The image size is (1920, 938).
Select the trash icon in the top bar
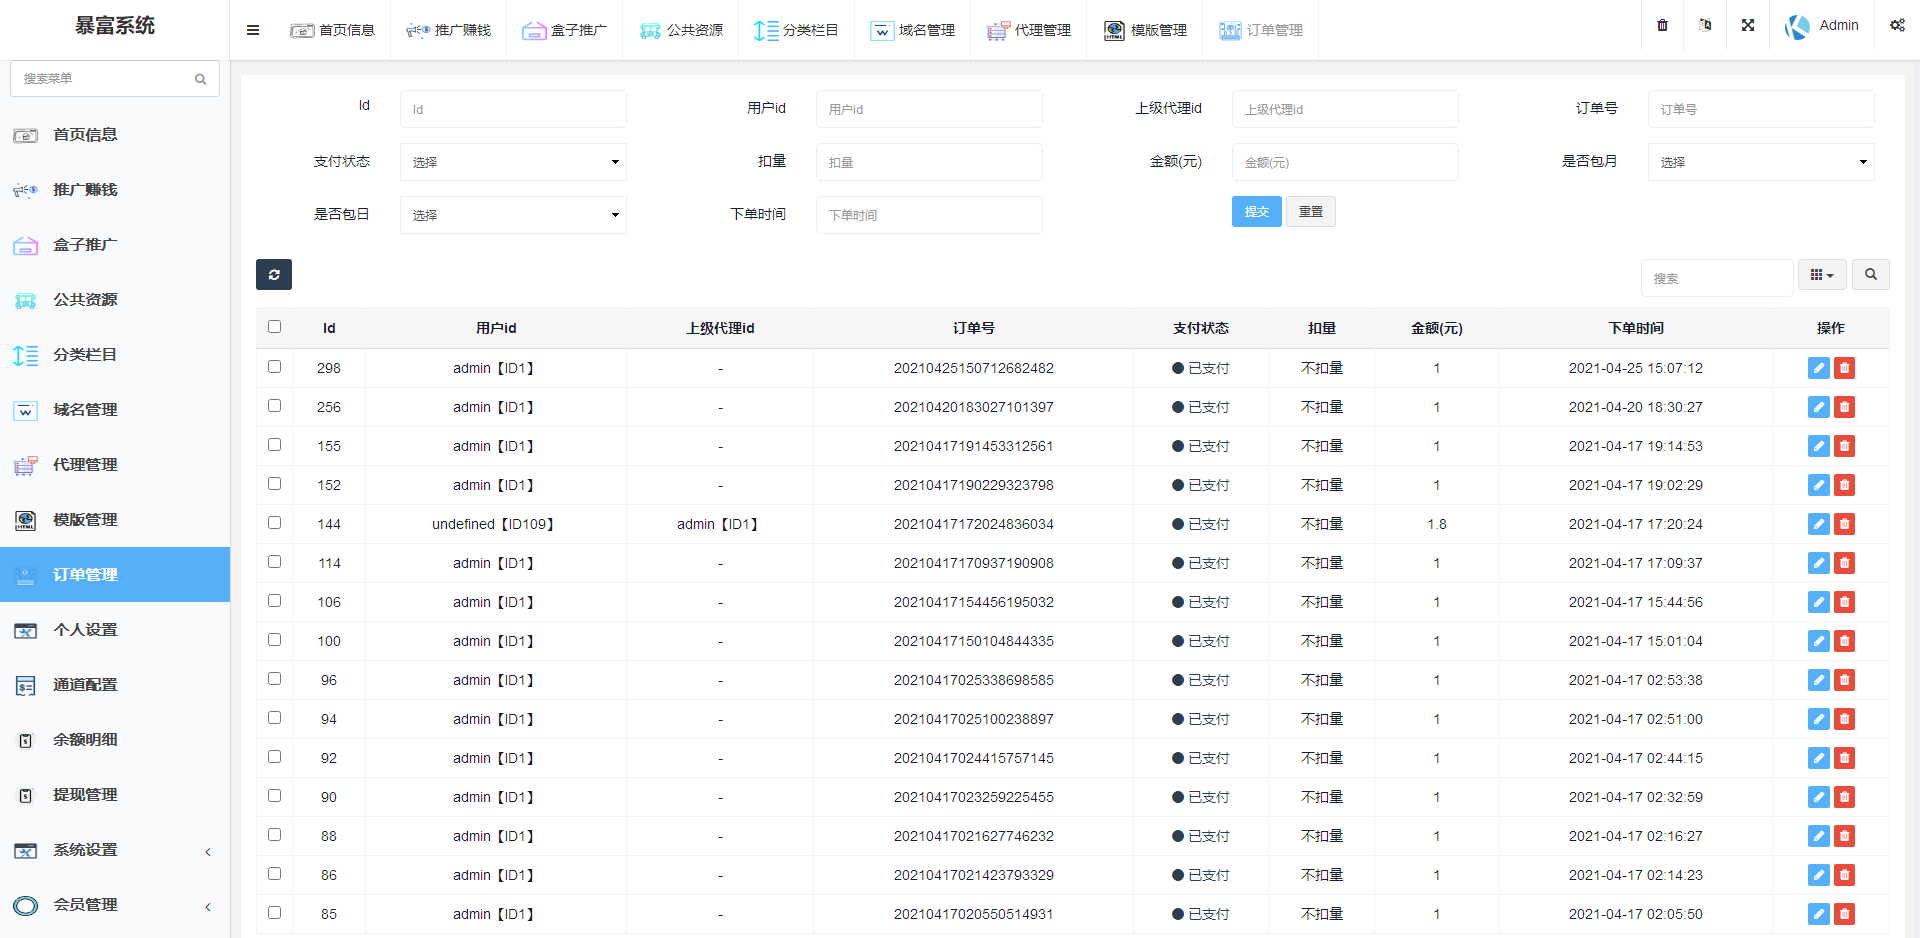click(1662, 25)
